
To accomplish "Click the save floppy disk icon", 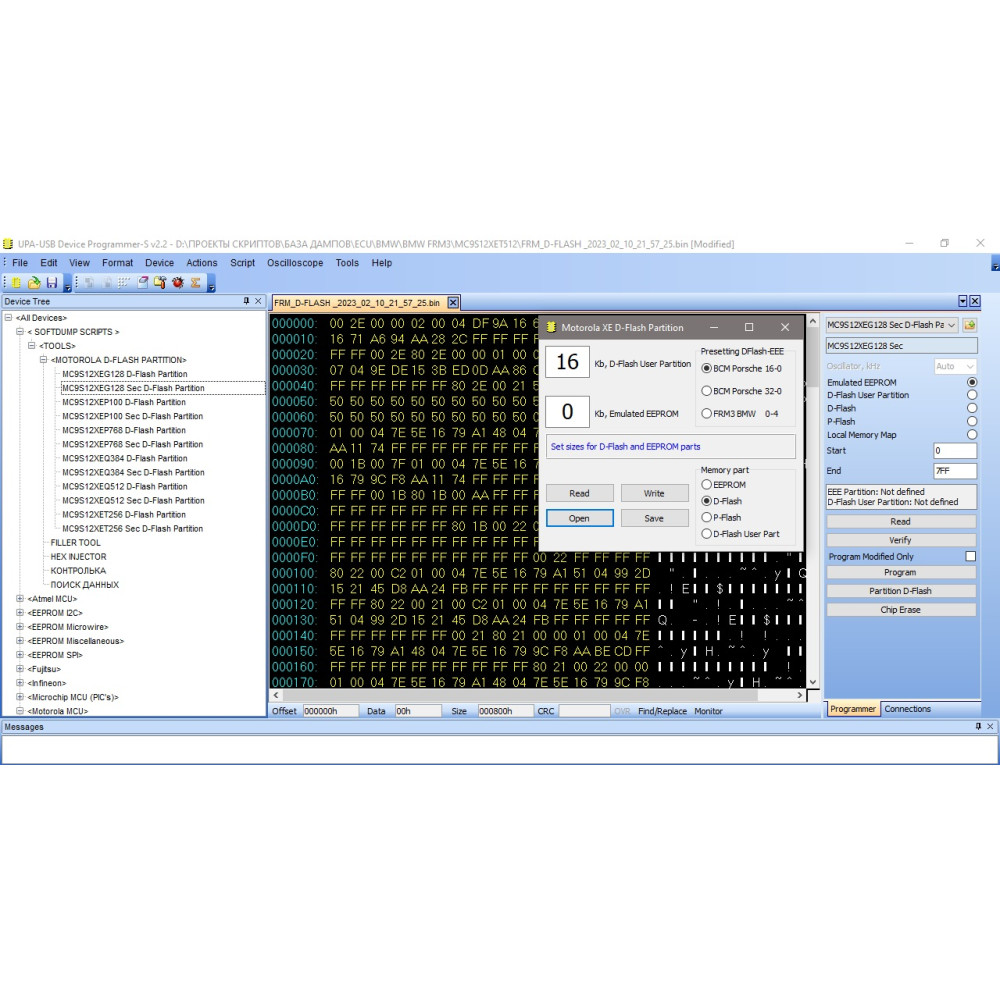I will pyautogui.click(x=52, y=283).
